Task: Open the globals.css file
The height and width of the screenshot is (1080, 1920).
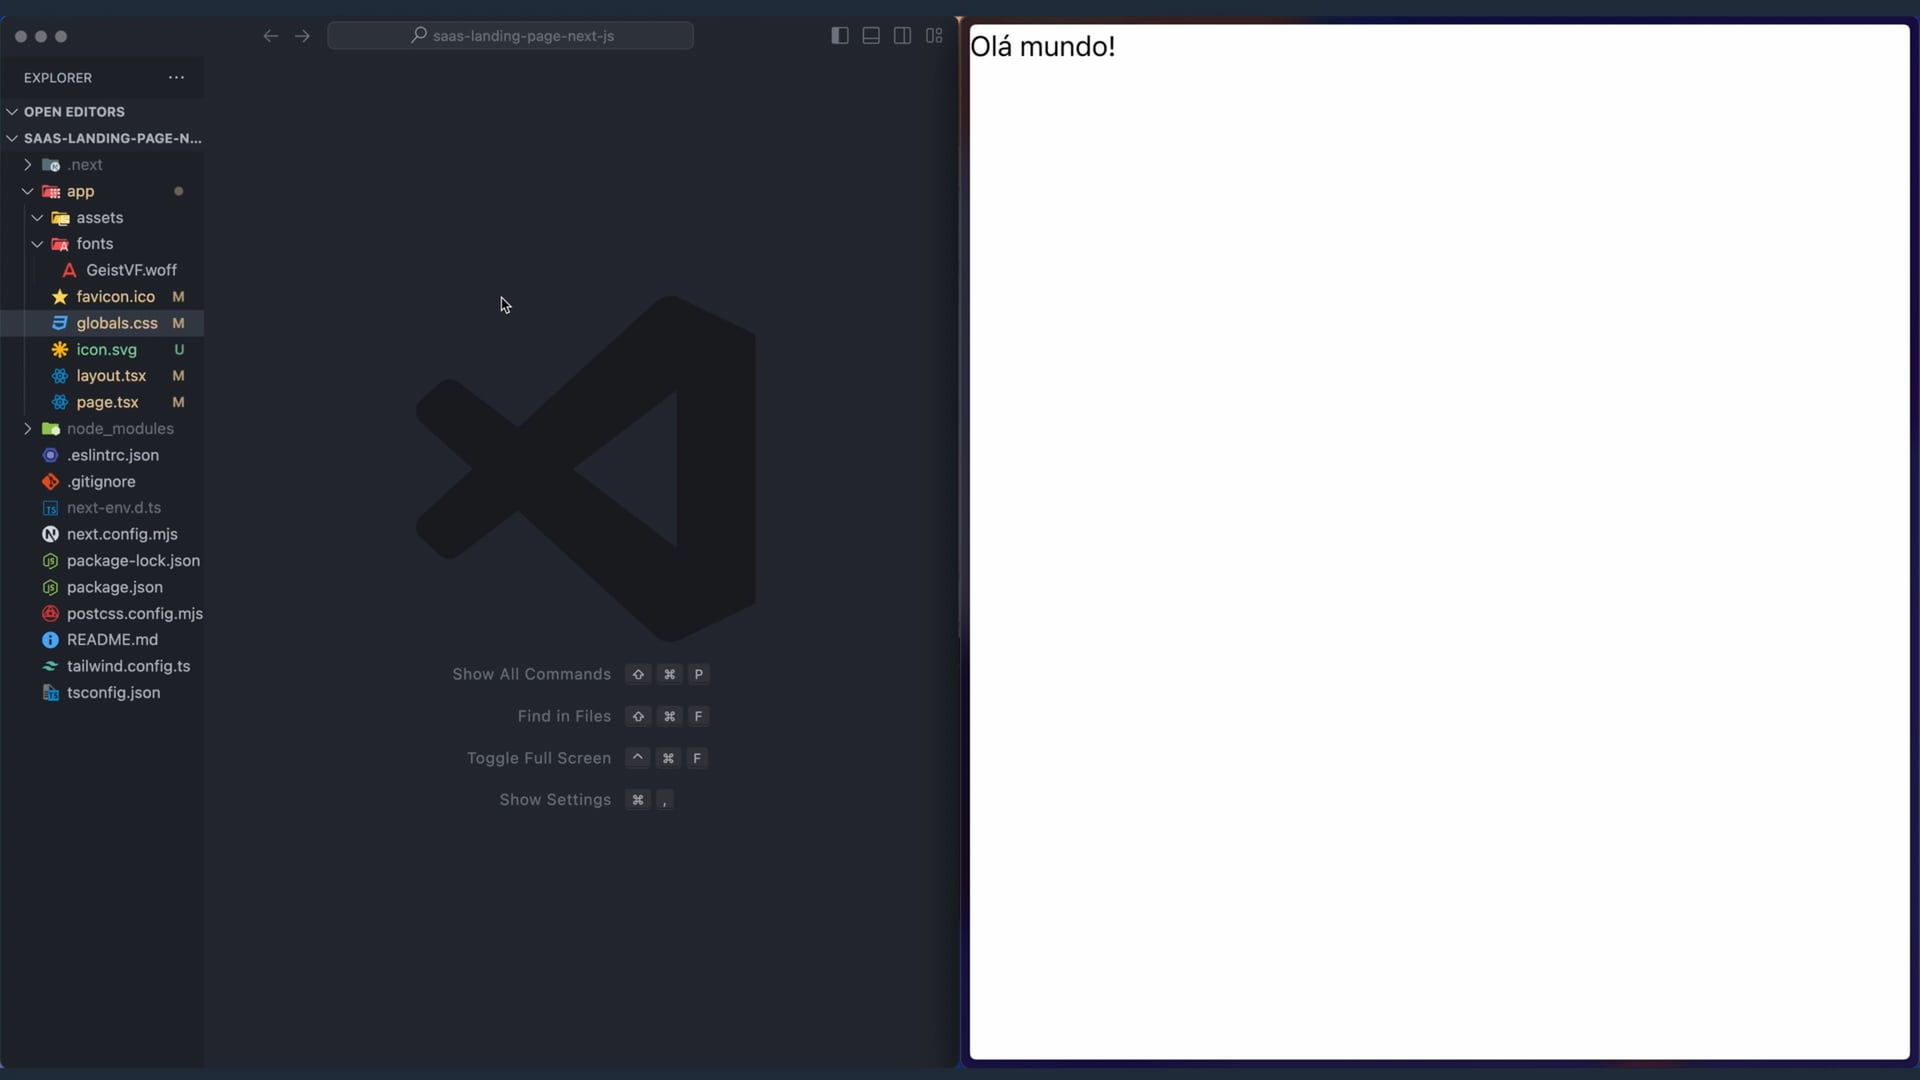Action: point(116,323)
